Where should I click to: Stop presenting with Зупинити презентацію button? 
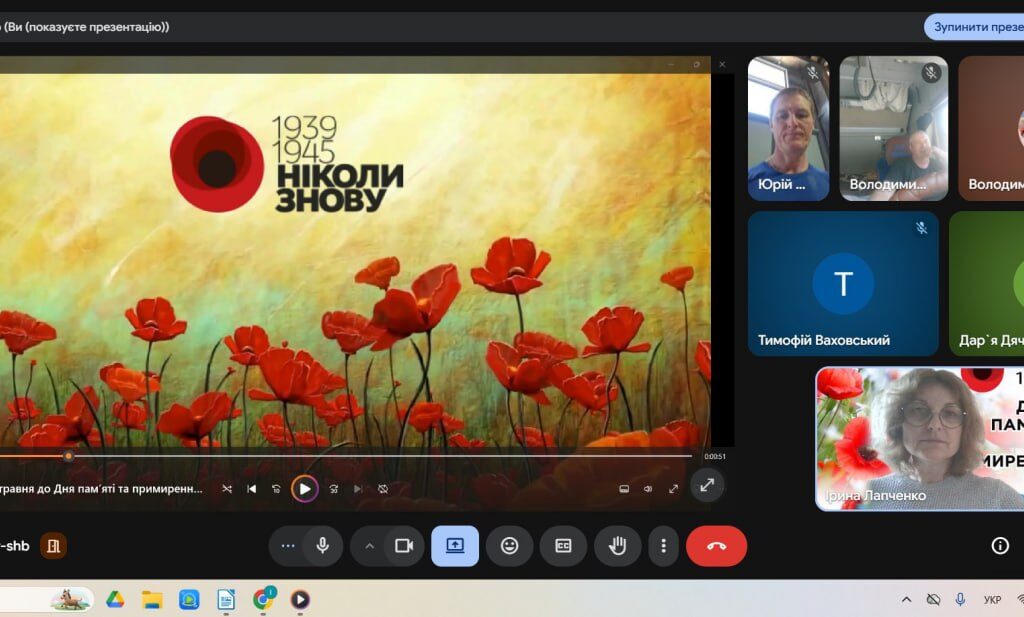tap(974, 27)
